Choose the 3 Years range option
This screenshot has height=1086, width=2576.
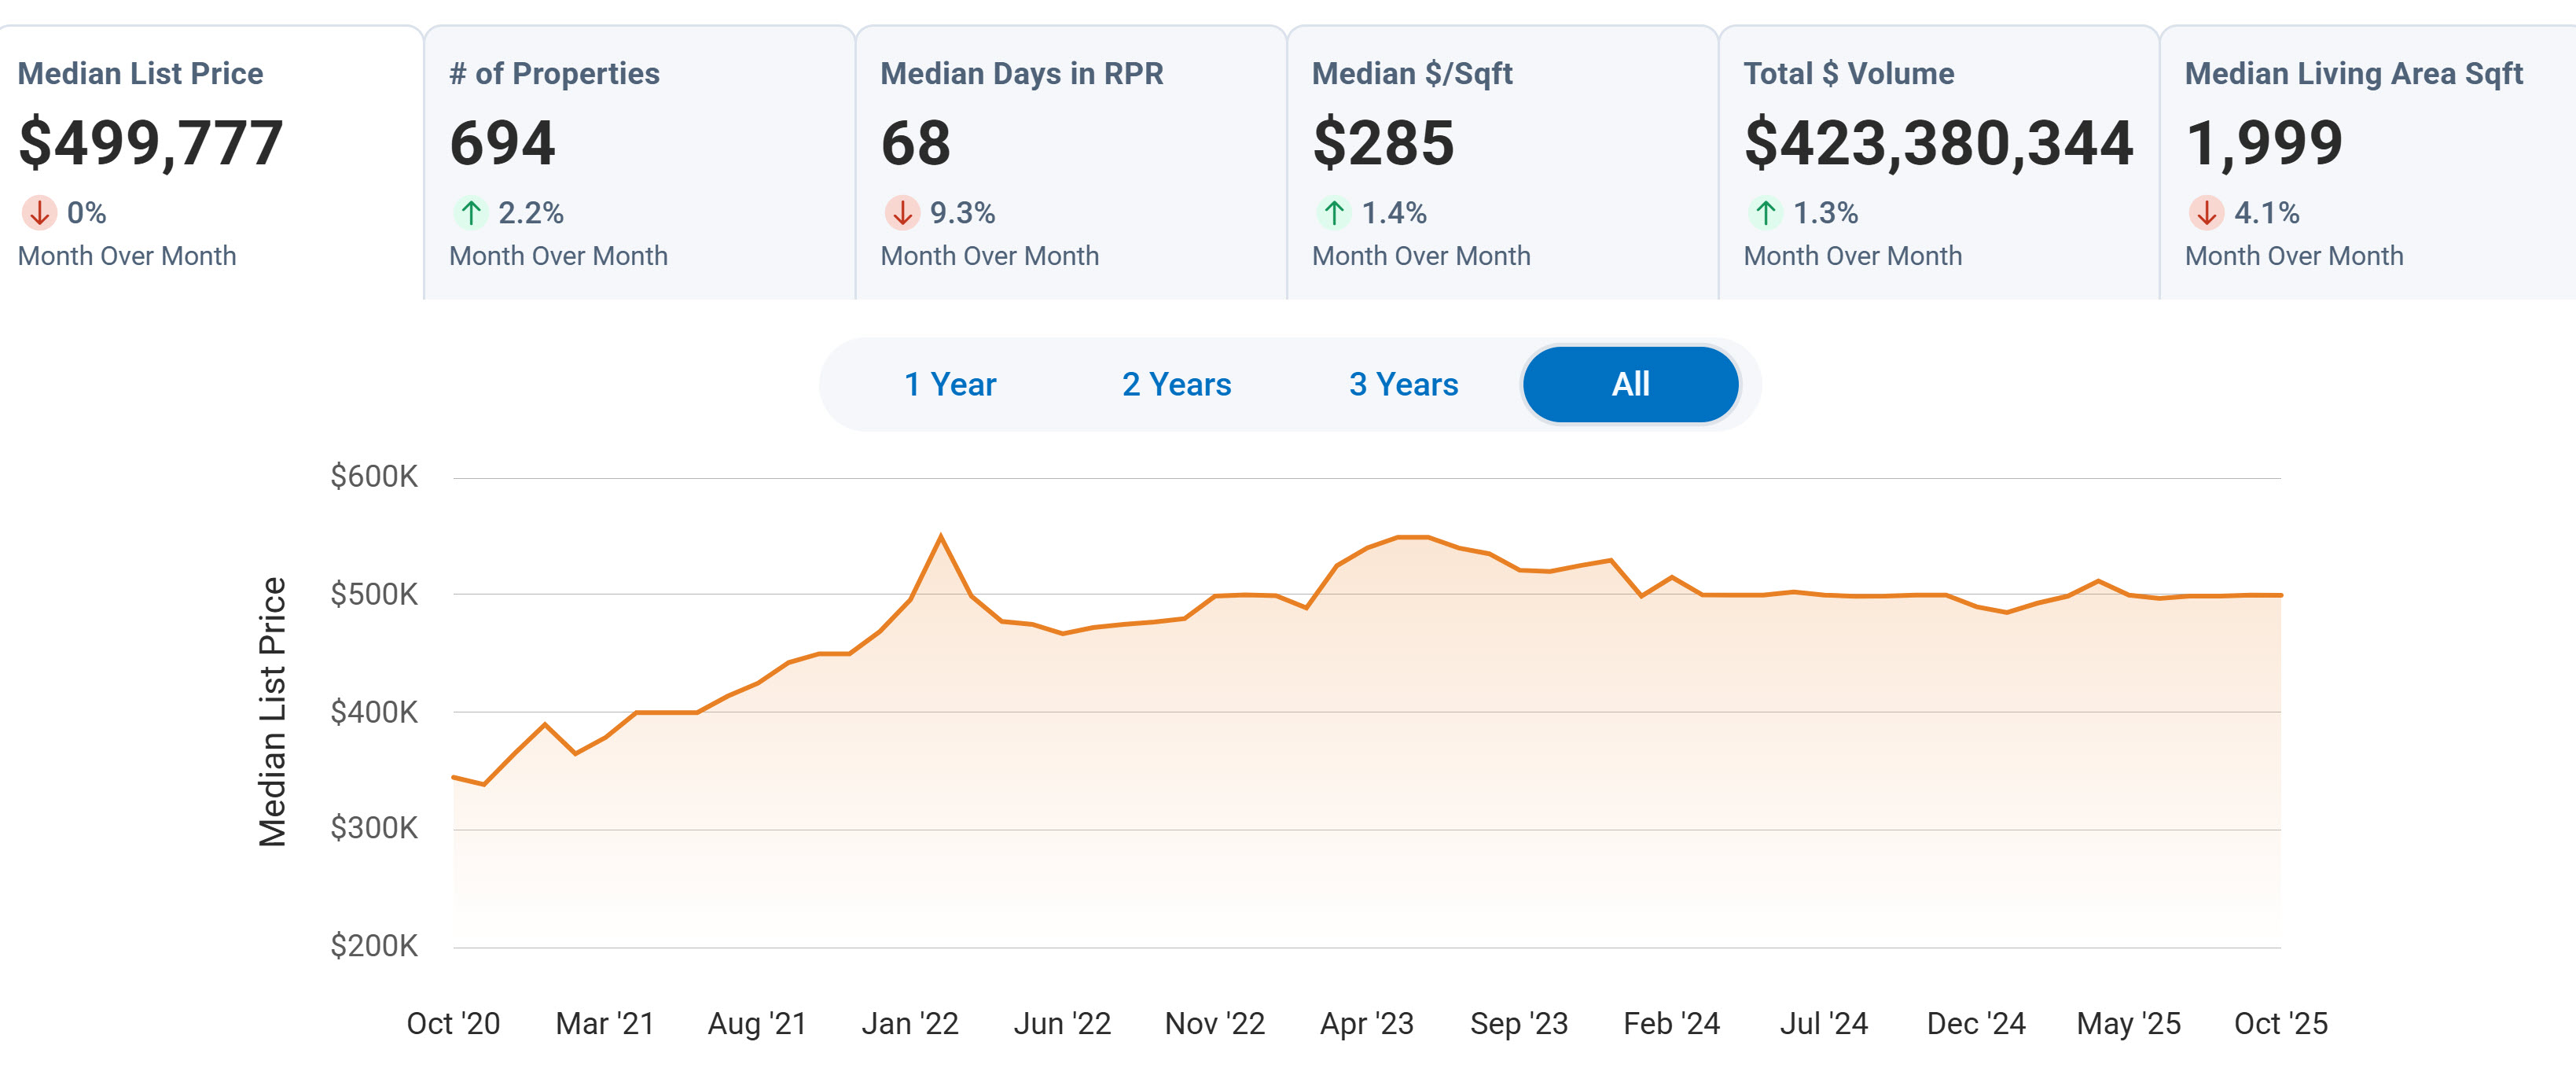pos(1403,384)
